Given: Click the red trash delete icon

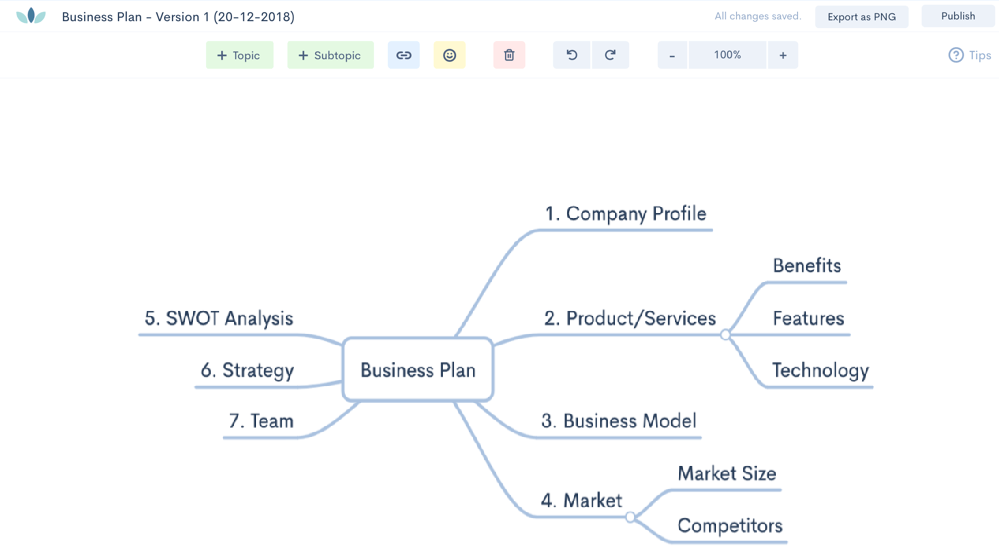Looking at the screenshot, I should pyautogui.click(x=509, y=56).
